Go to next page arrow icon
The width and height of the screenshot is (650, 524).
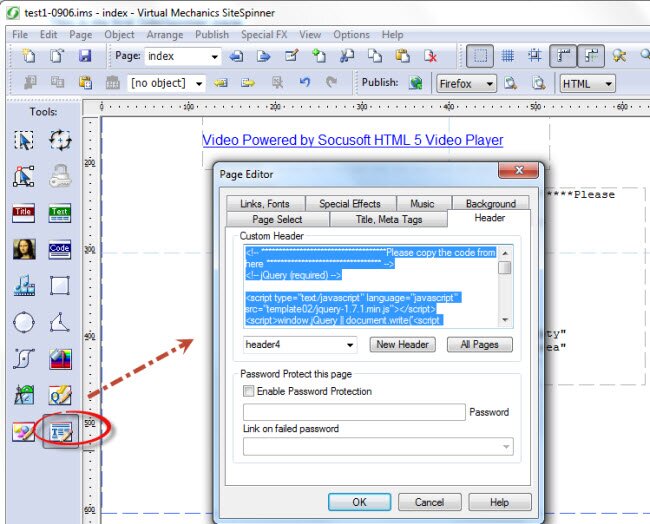pos(264,56)
